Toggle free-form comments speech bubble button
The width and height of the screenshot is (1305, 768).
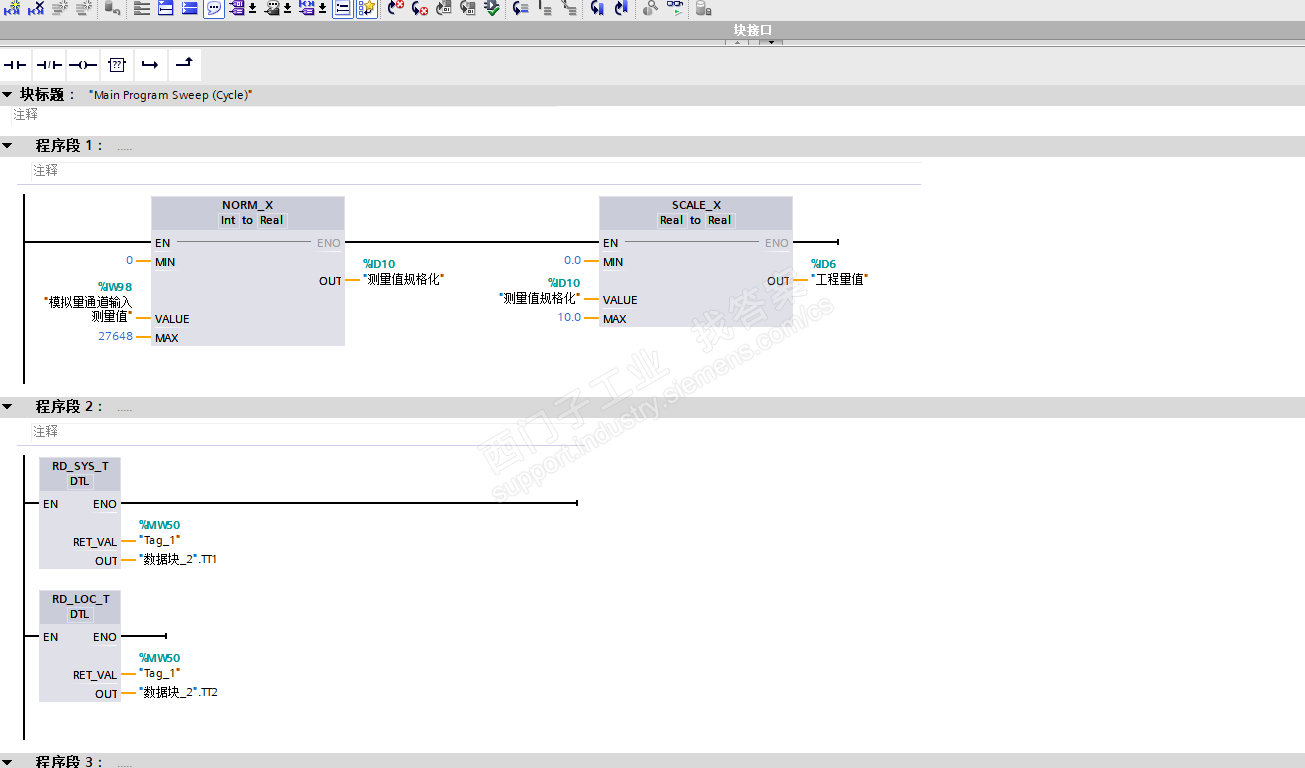click(214, 8)
